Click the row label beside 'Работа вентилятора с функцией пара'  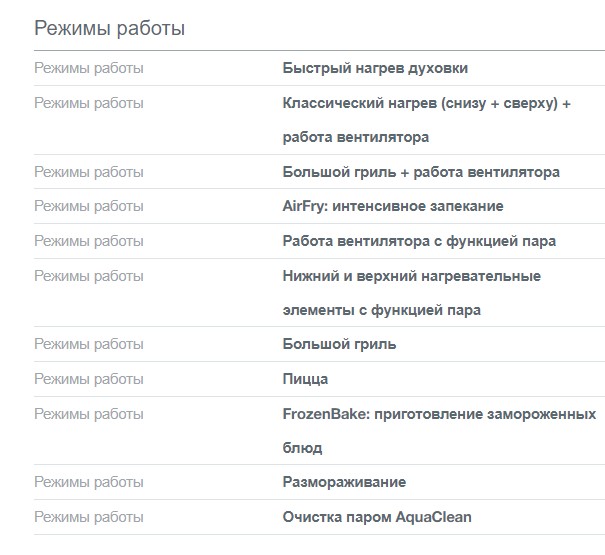click(x=89, y=241)
